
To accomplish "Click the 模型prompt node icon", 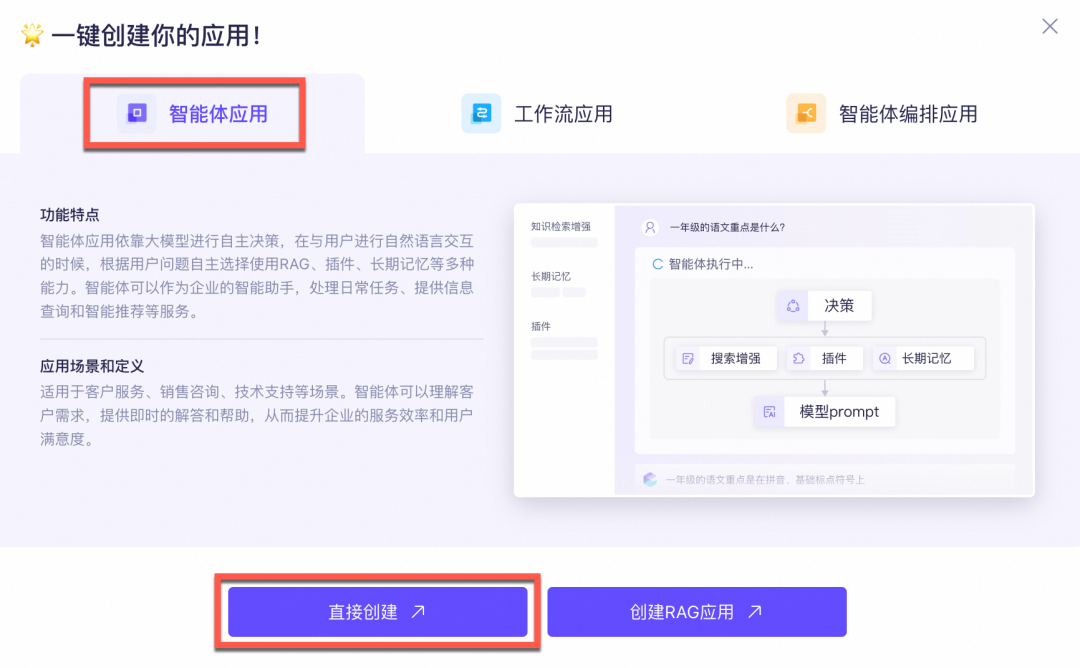I will pyautogui.click(x=769, y=411).
